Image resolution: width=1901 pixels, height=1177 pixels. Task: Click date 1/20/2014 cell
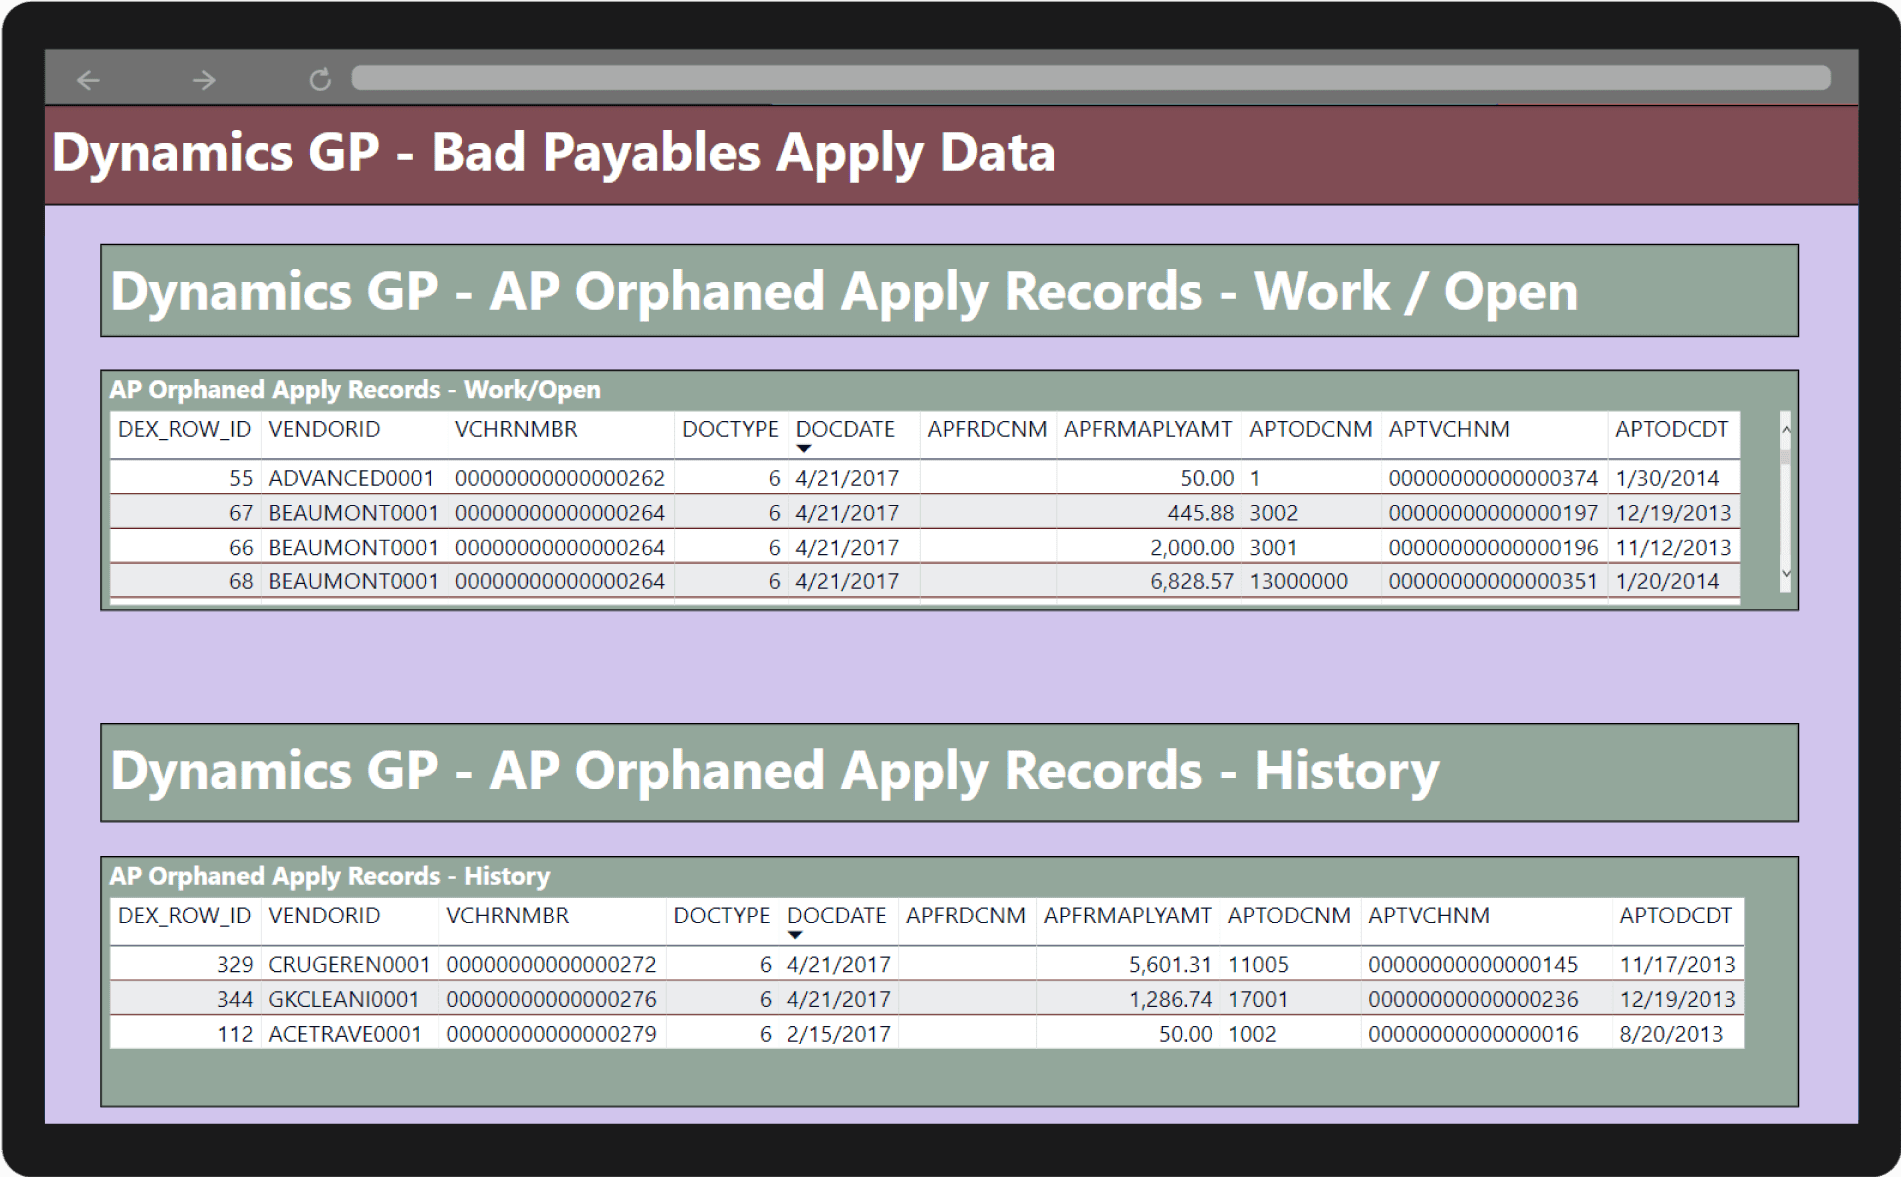pos(1667,581)
